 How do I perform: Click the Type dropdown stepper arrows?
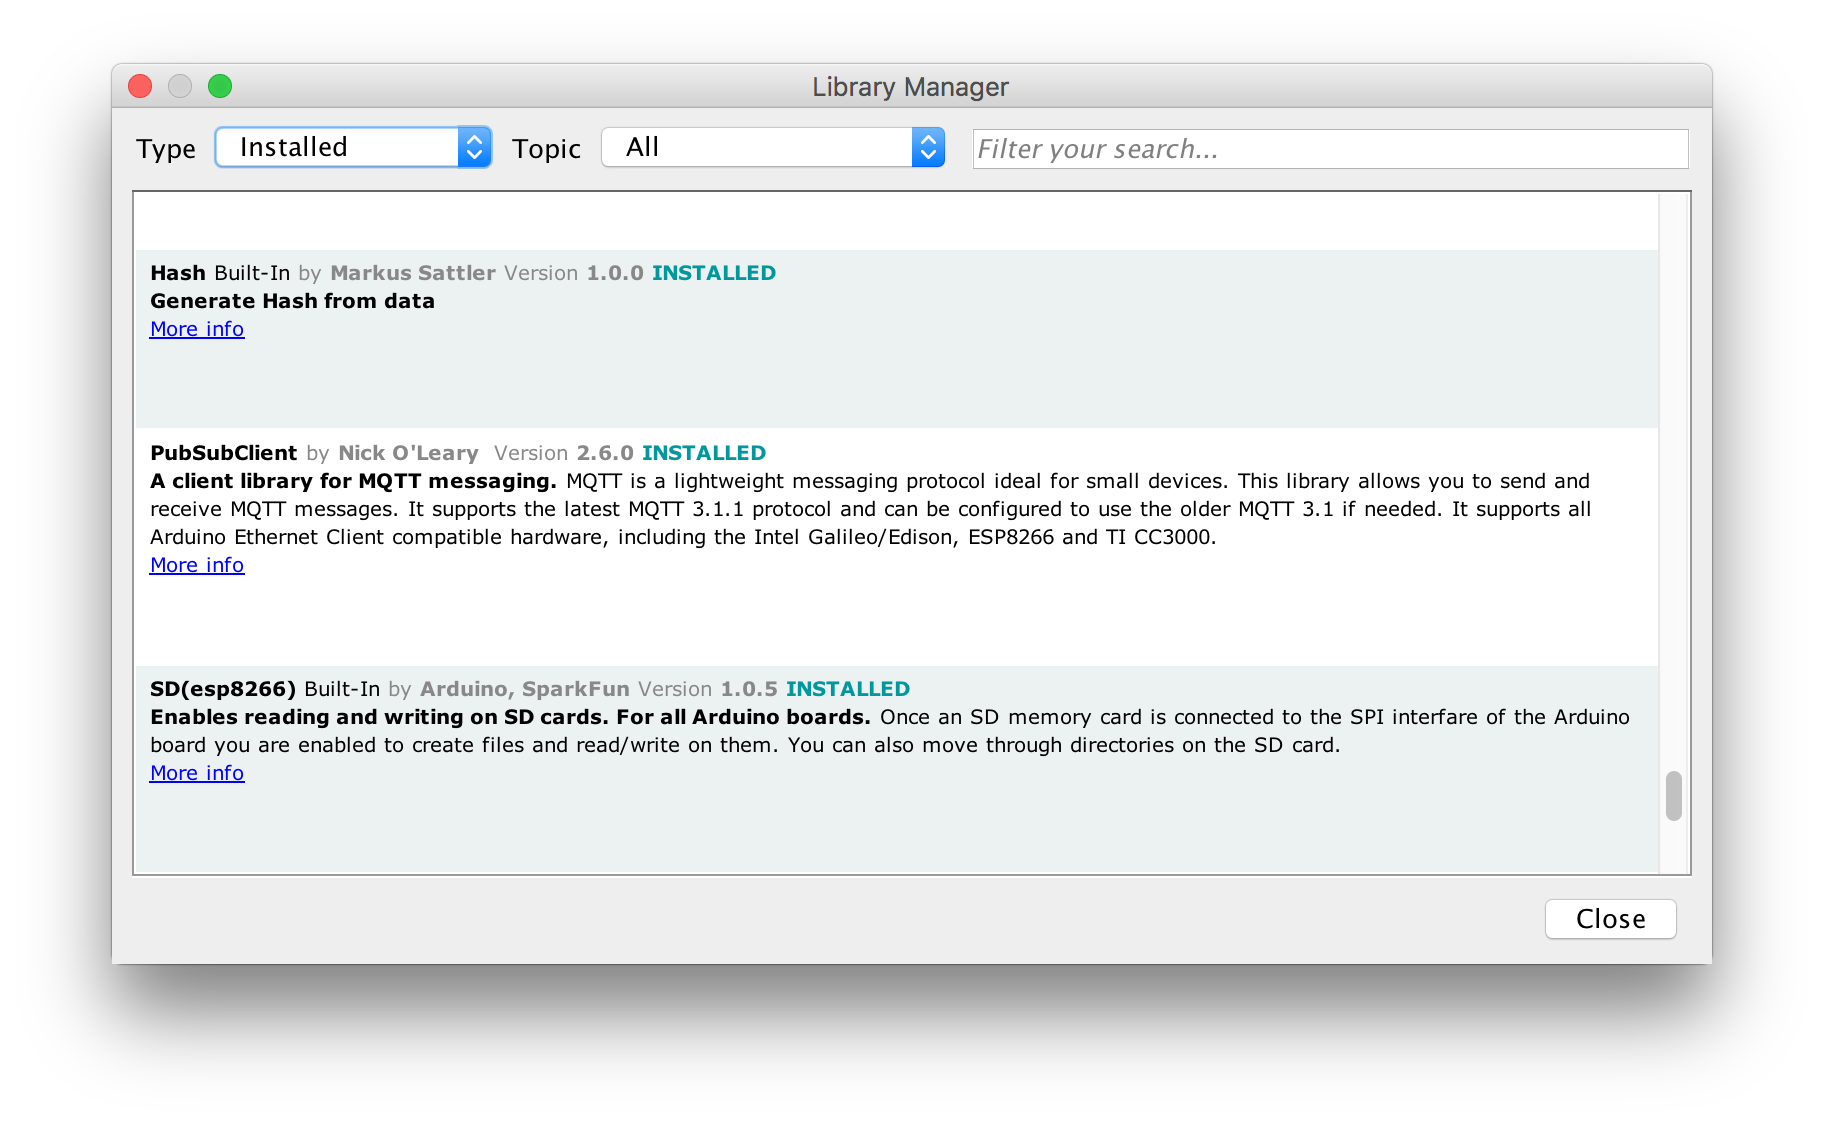(x=475, y=147)
